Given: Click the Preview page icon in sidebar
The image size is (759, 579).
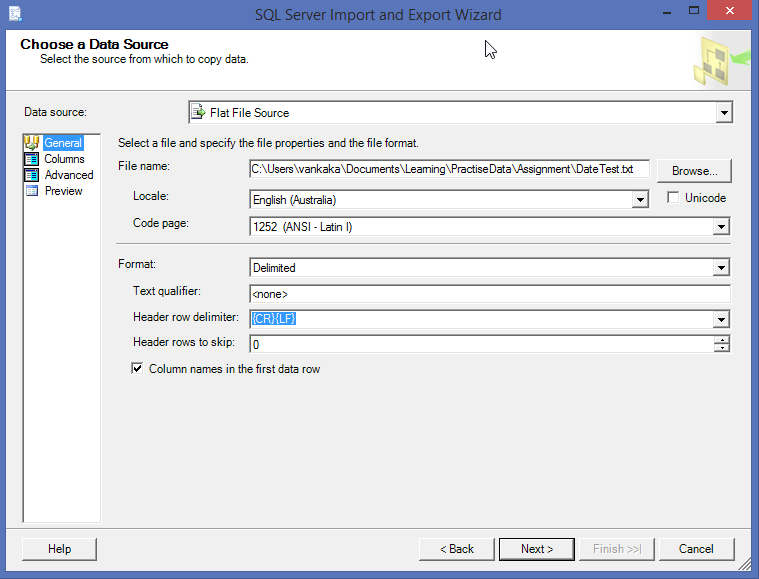Looking at the screenshot, I should (32, 191).
